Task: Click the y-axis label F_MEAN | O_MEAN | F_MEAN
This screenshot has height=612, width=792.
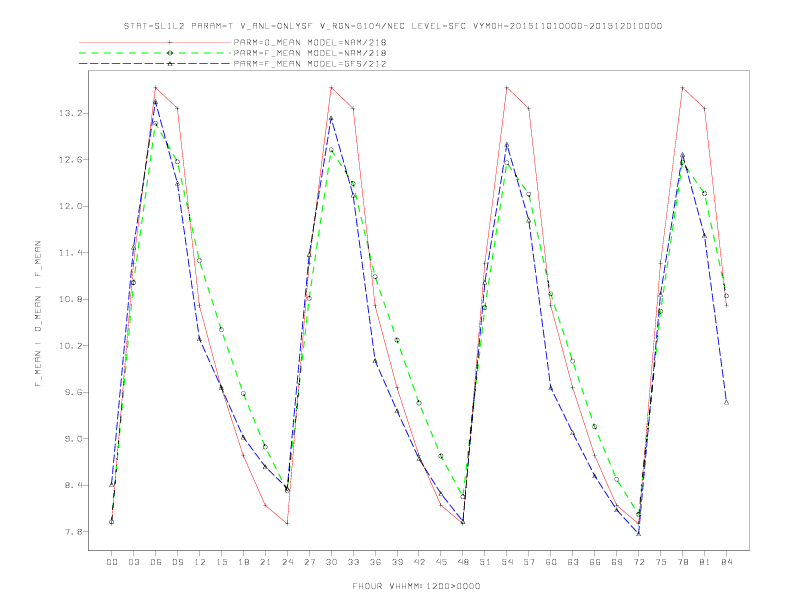Action: (x=37, y=314)
